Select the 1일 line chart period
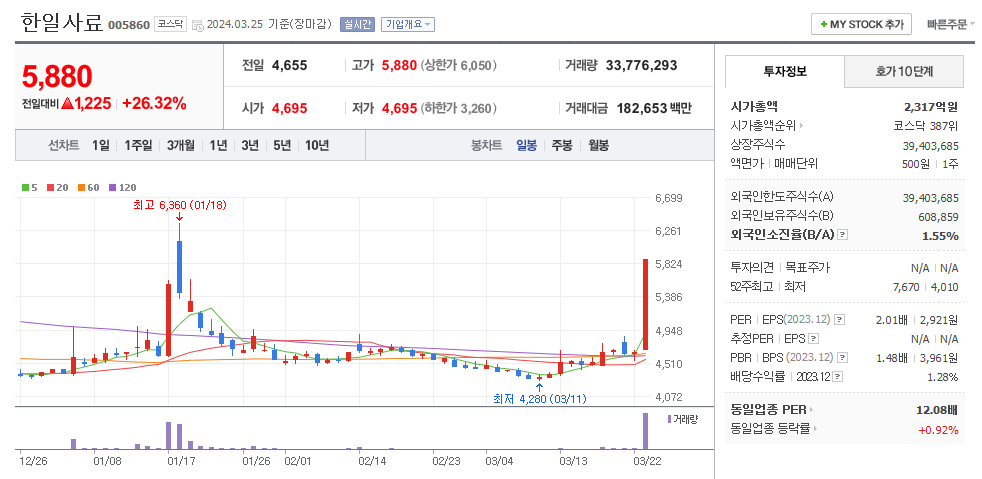Viewport: 982px width, 479px height. (100, 146)
